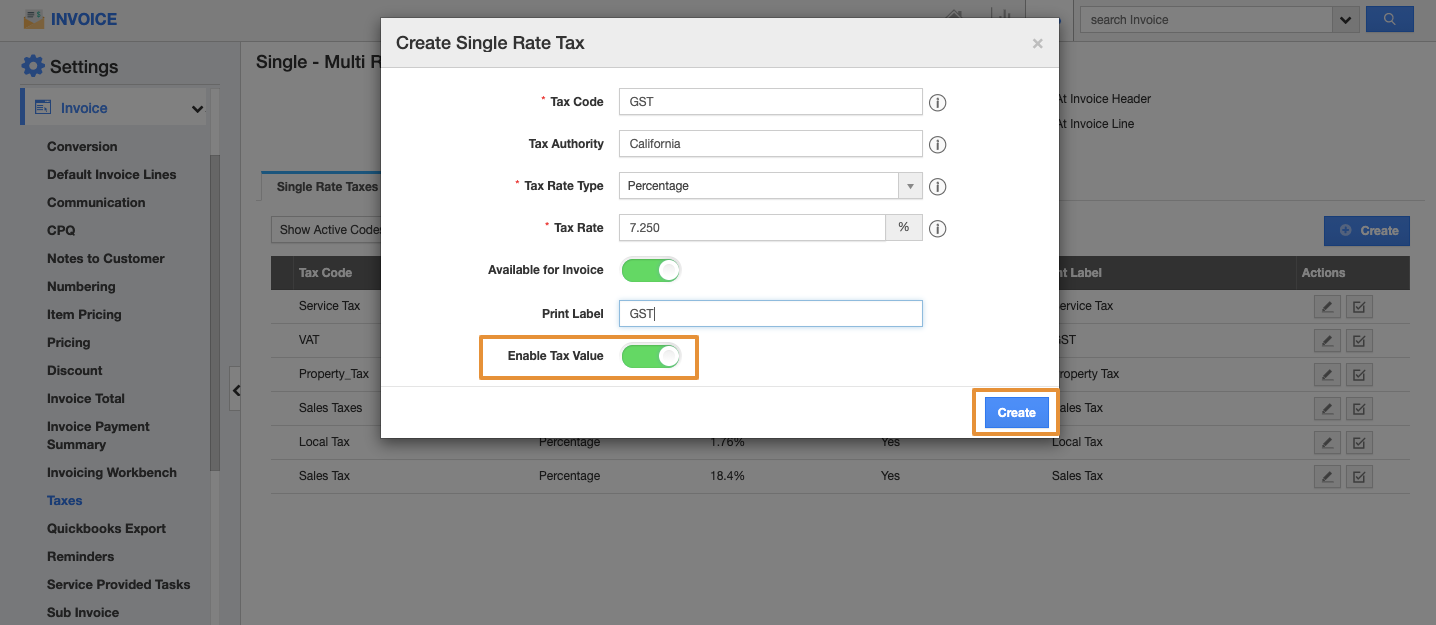Click the checkbox action icon for Local Tax row
The image size is (1436, 625).
point(1359,443)
